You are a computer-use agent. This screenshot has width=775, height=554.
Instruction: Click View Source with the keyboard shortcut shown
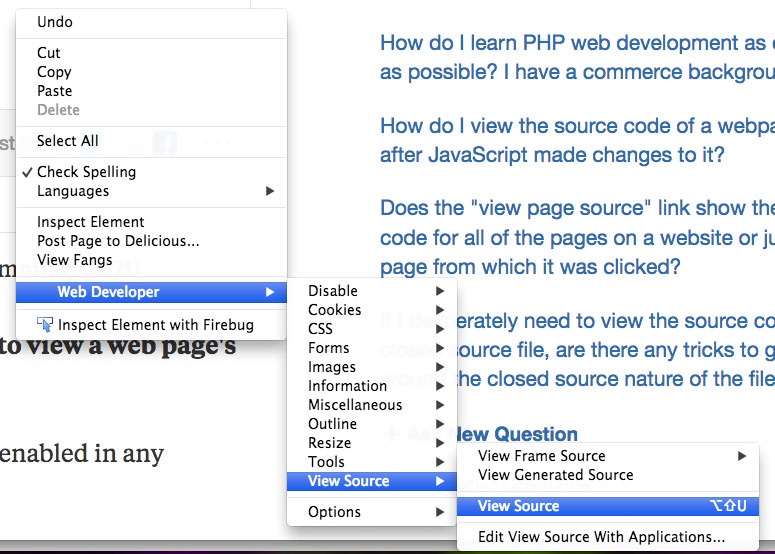tap(608, 506)
